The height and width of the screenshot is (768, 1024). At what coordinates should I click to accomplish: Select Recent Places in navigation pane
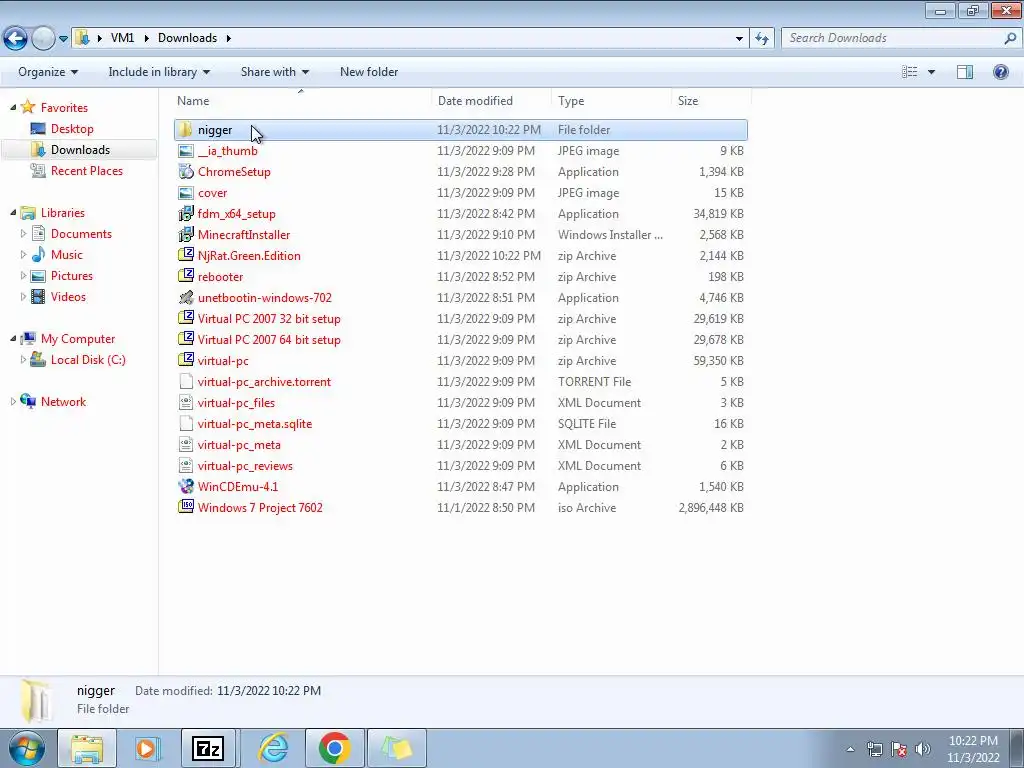tap(86, 170)
